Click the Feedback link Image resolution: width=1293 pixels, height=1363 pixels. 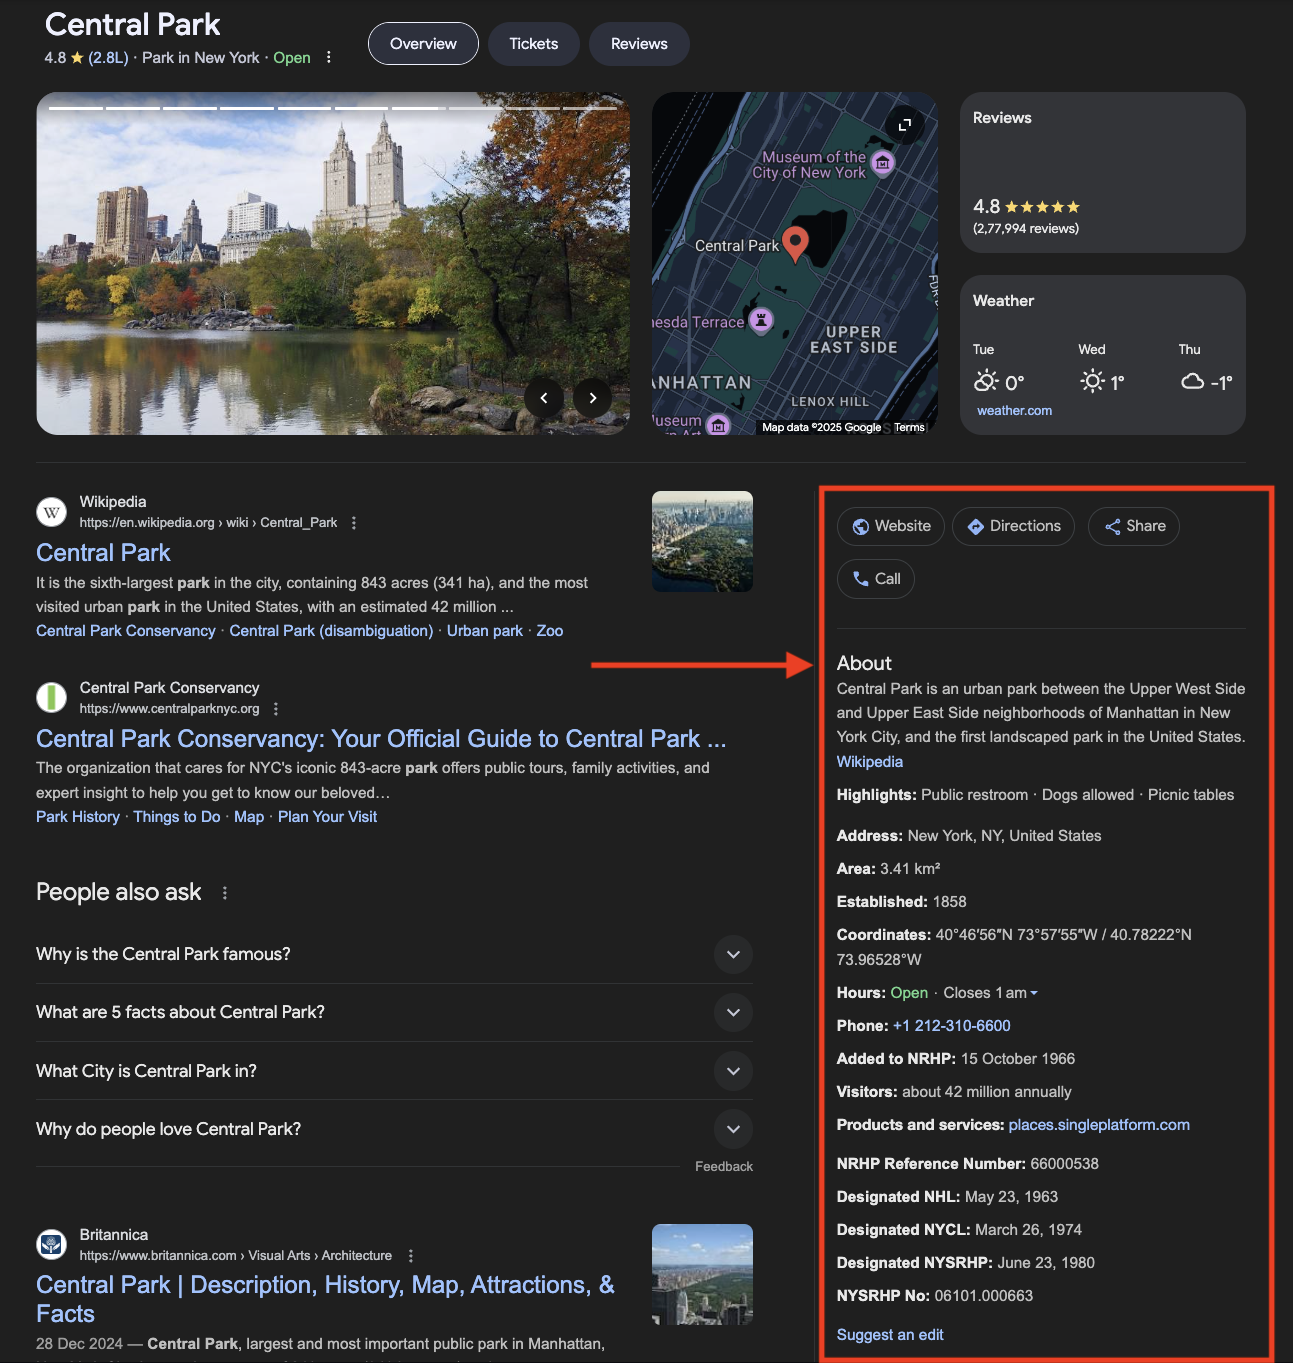point(724,1167)
